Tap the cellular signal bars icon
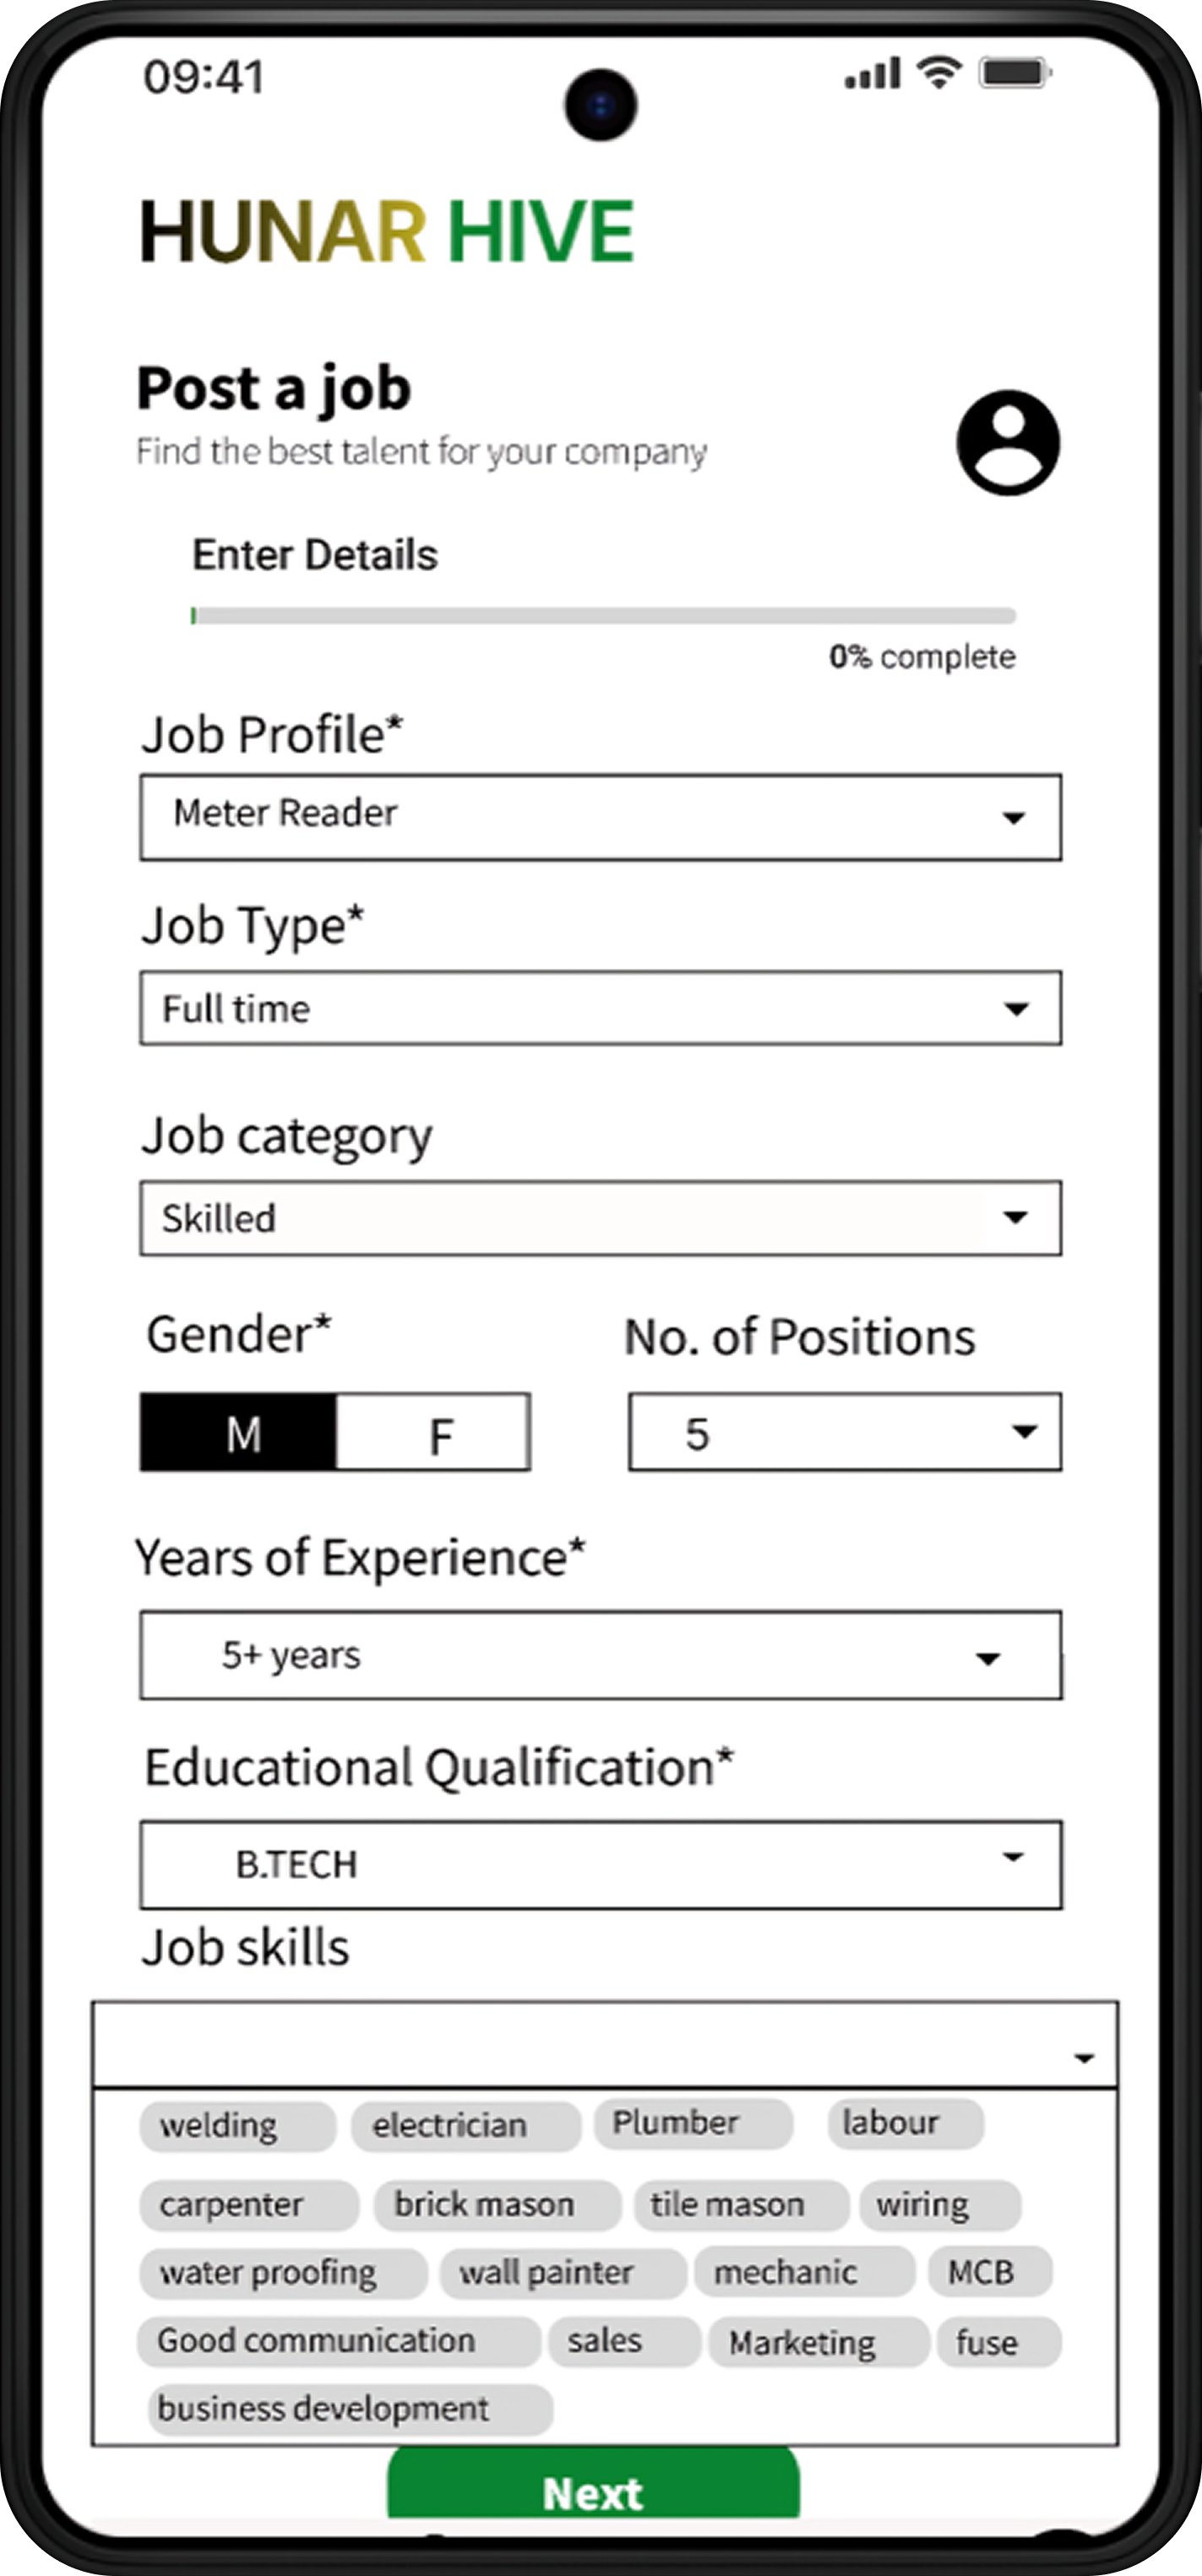This screenshot has height=2576, width=1202. click(873, 74)
